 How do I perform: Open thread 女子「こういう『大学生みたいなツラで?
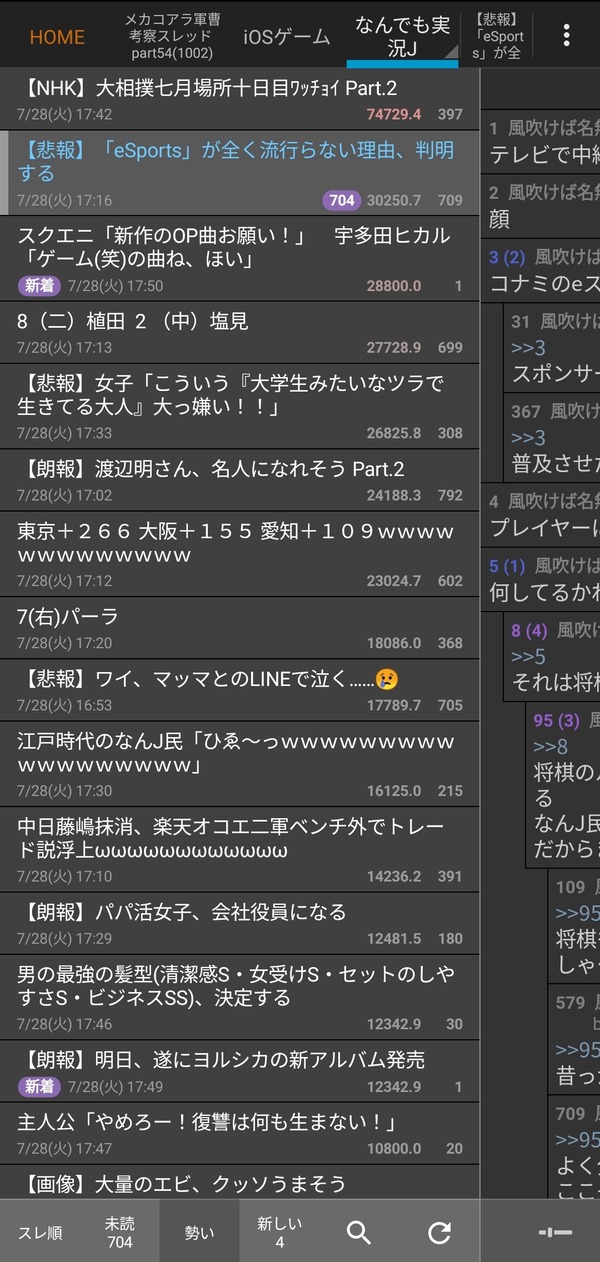coord(240,406)
